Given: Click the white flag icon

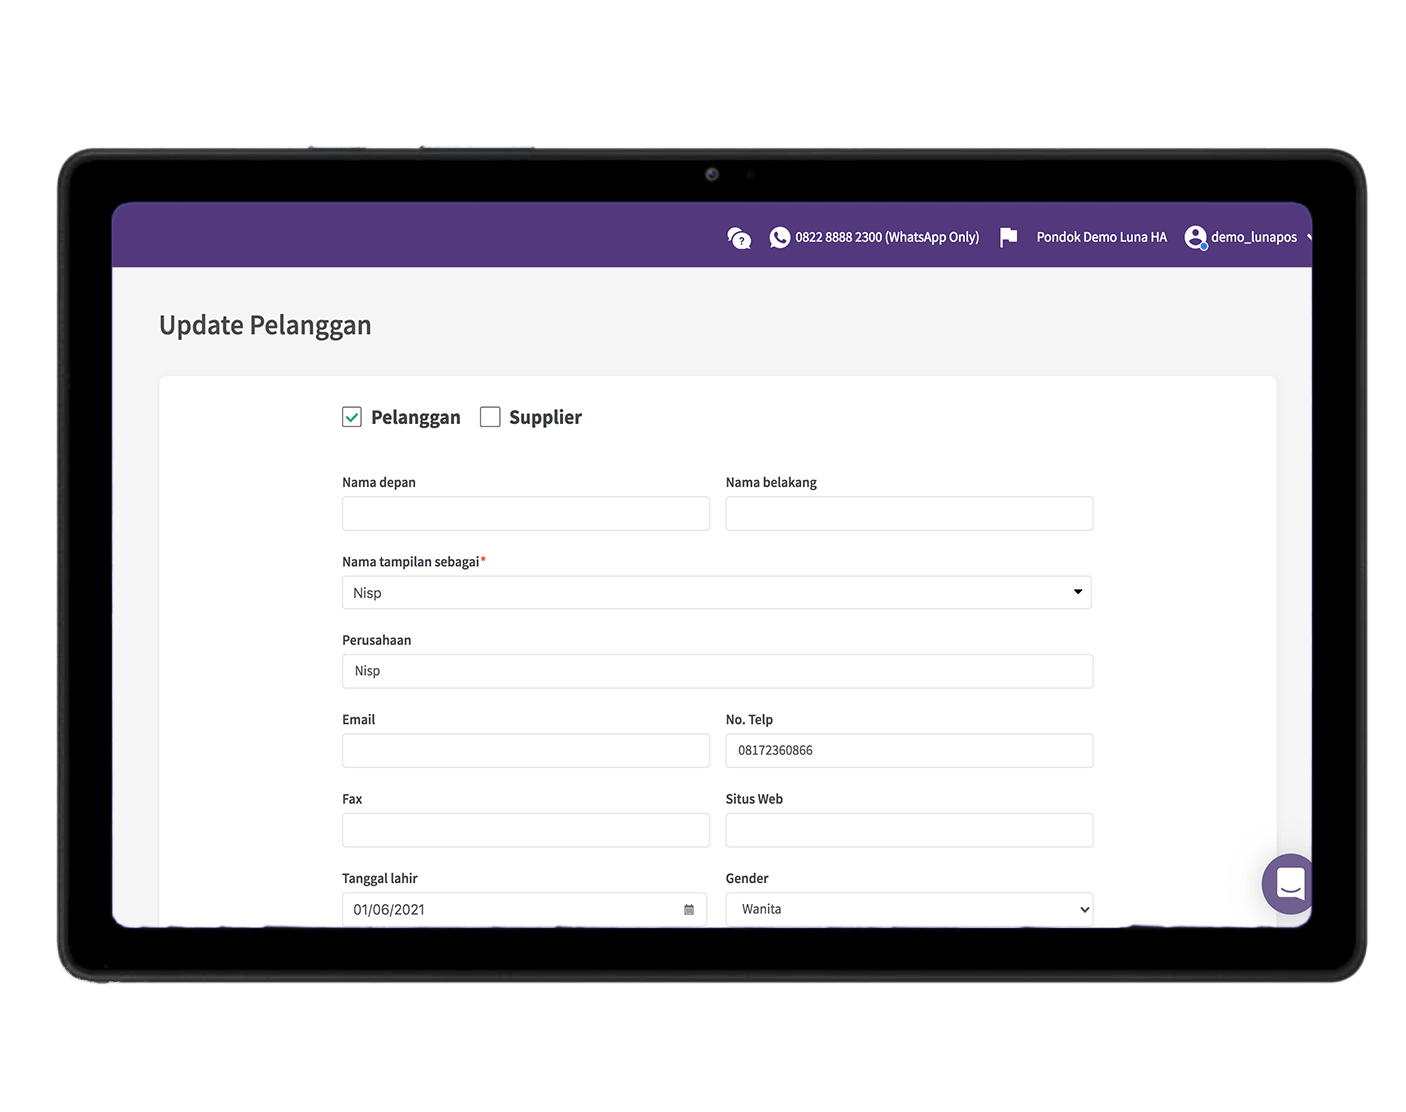Looking at the screenshot, I should (x=1008, y=237).
